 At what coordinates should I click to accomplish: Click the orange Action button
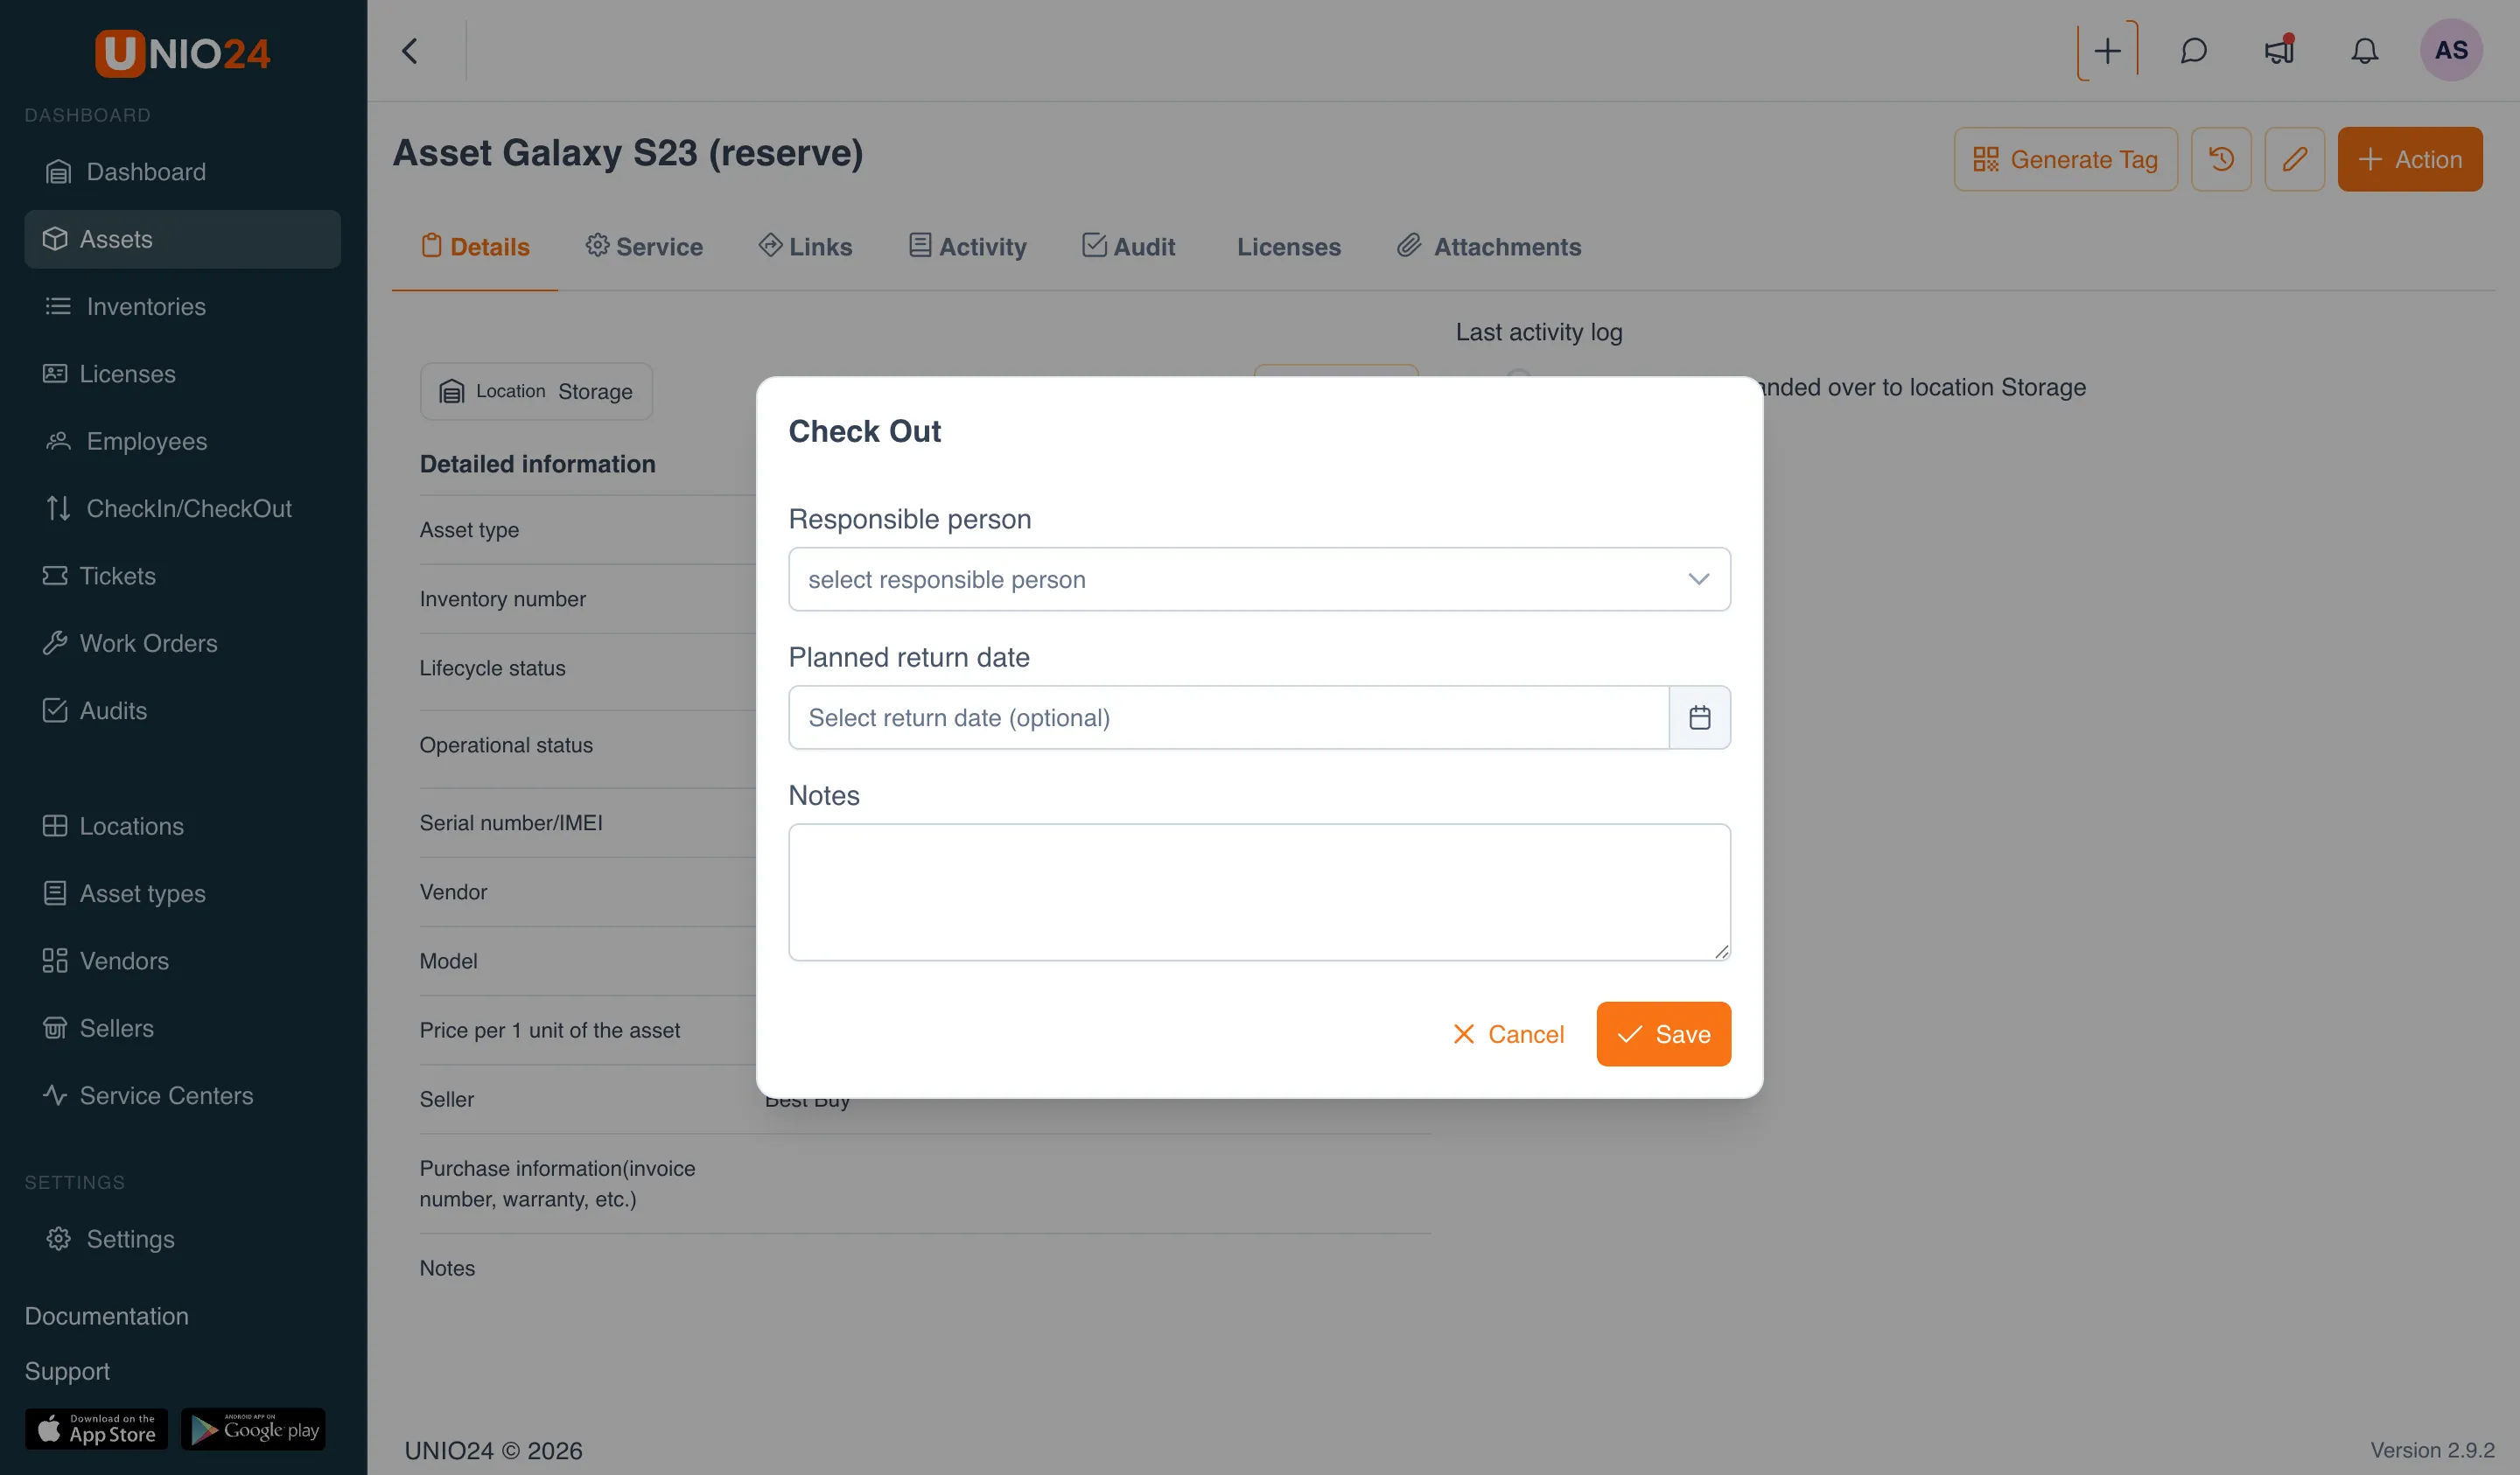2410,159
